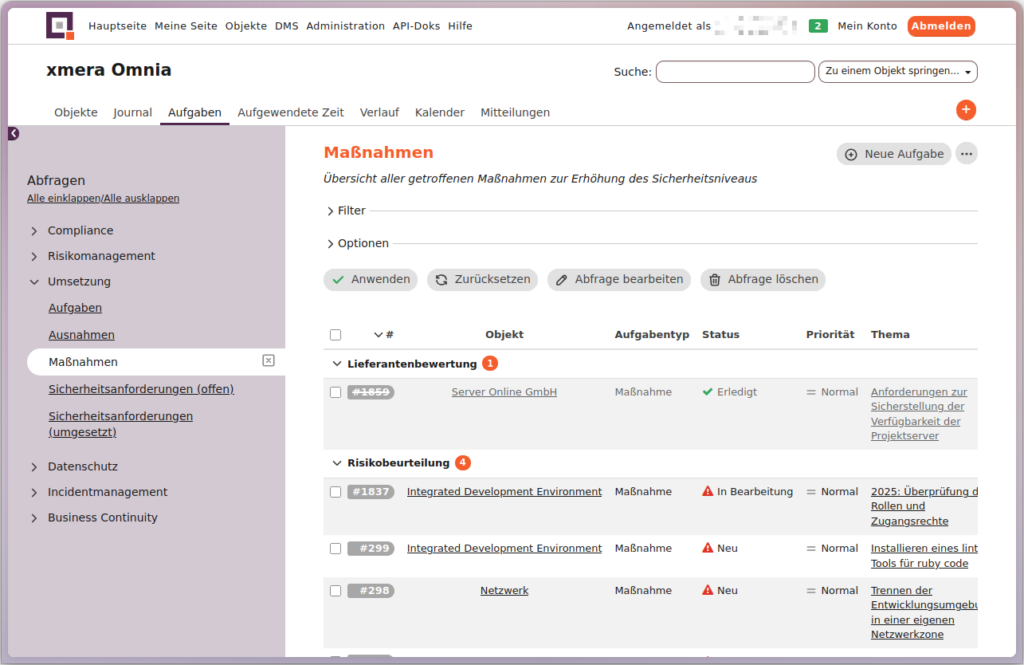Expand Compliance in the sidebar
1024x665 pixels.
[x=80, y=230]
